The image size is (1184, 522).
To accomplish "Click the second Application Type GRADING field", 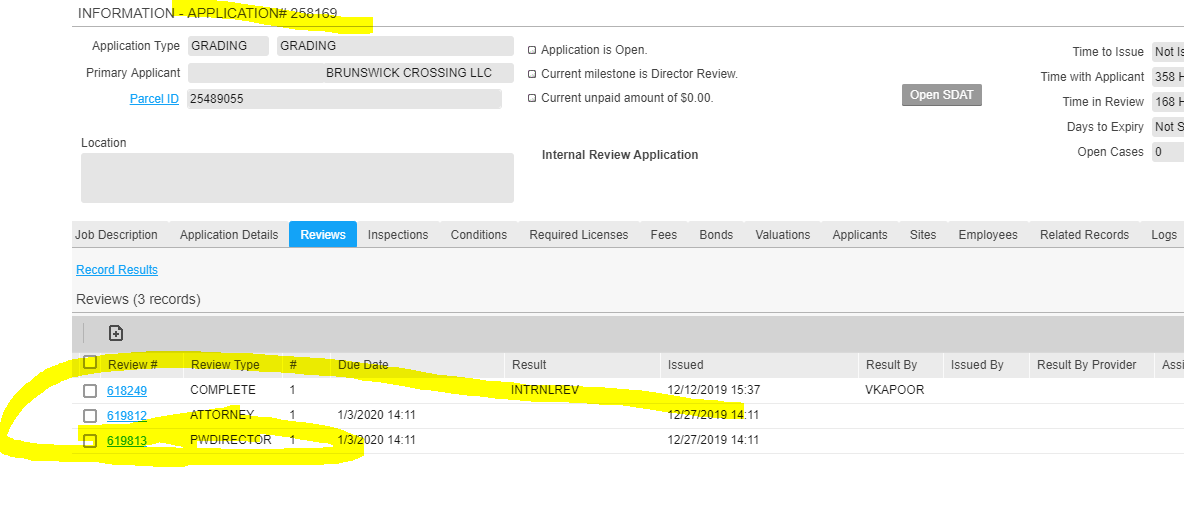I will pyautogui.click(x=396, y=46).
